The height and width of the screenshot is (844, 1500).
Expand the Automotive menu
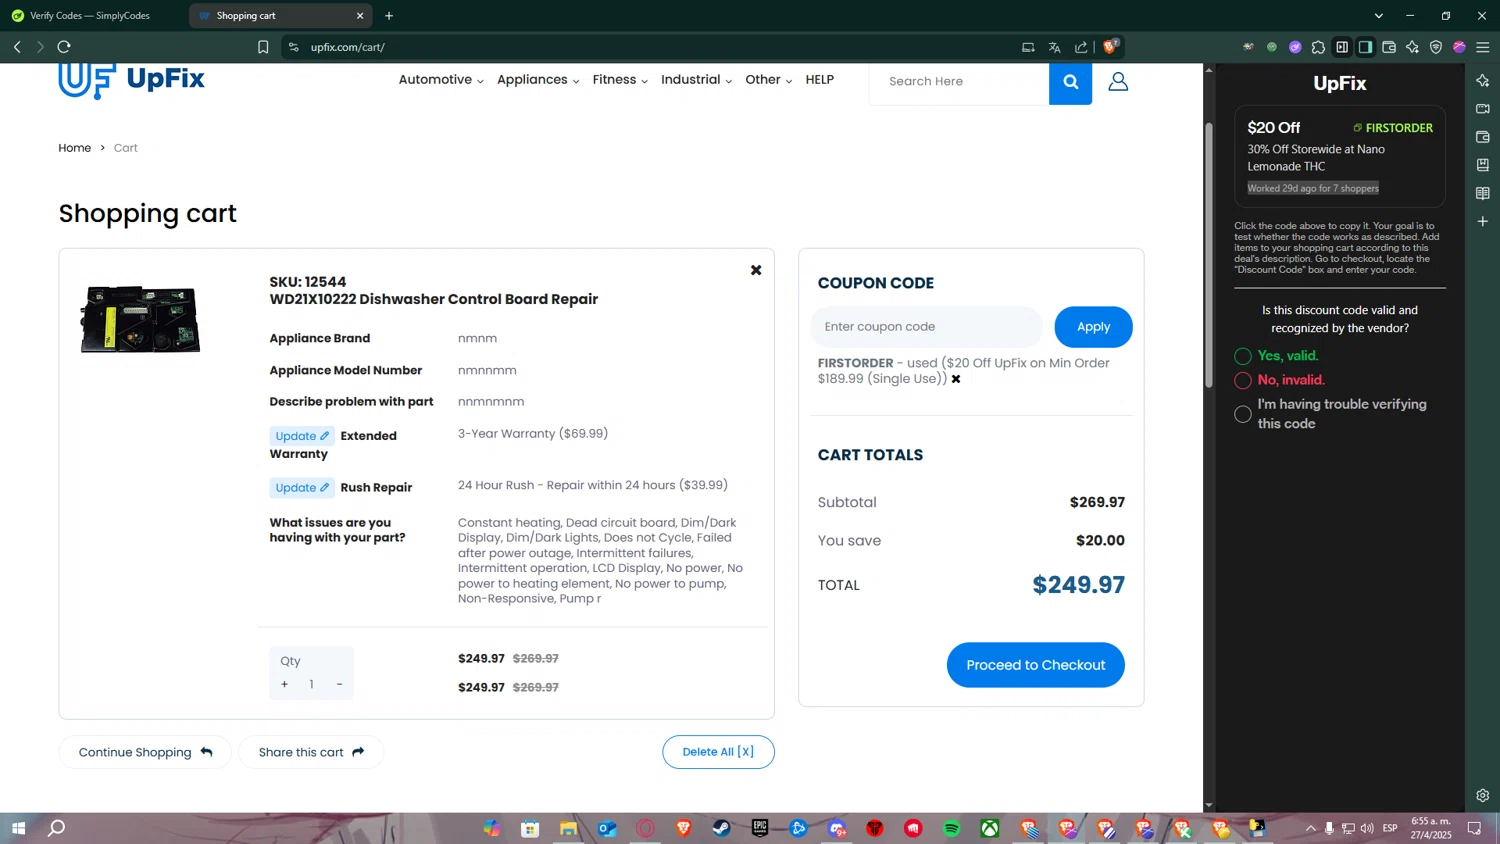click(x=441, y=80)
